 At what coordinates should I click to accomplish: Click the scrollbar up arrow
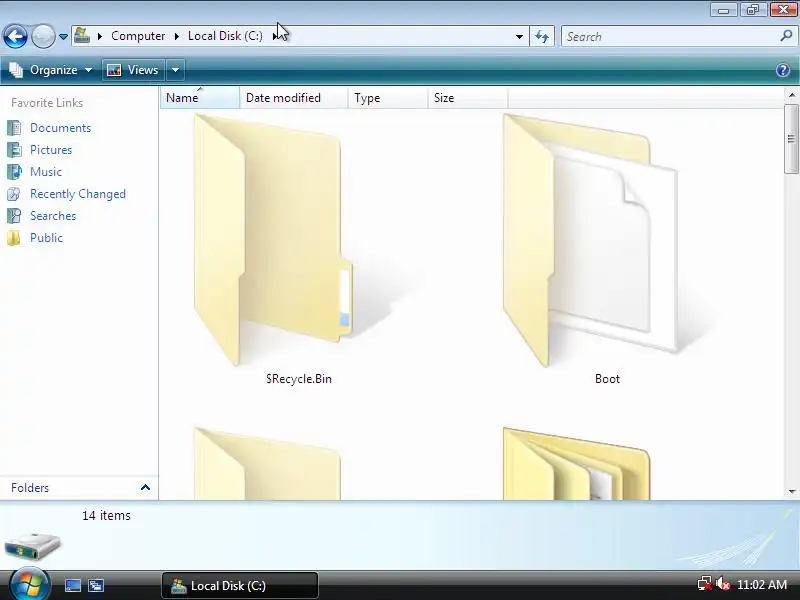pos(791,95)
